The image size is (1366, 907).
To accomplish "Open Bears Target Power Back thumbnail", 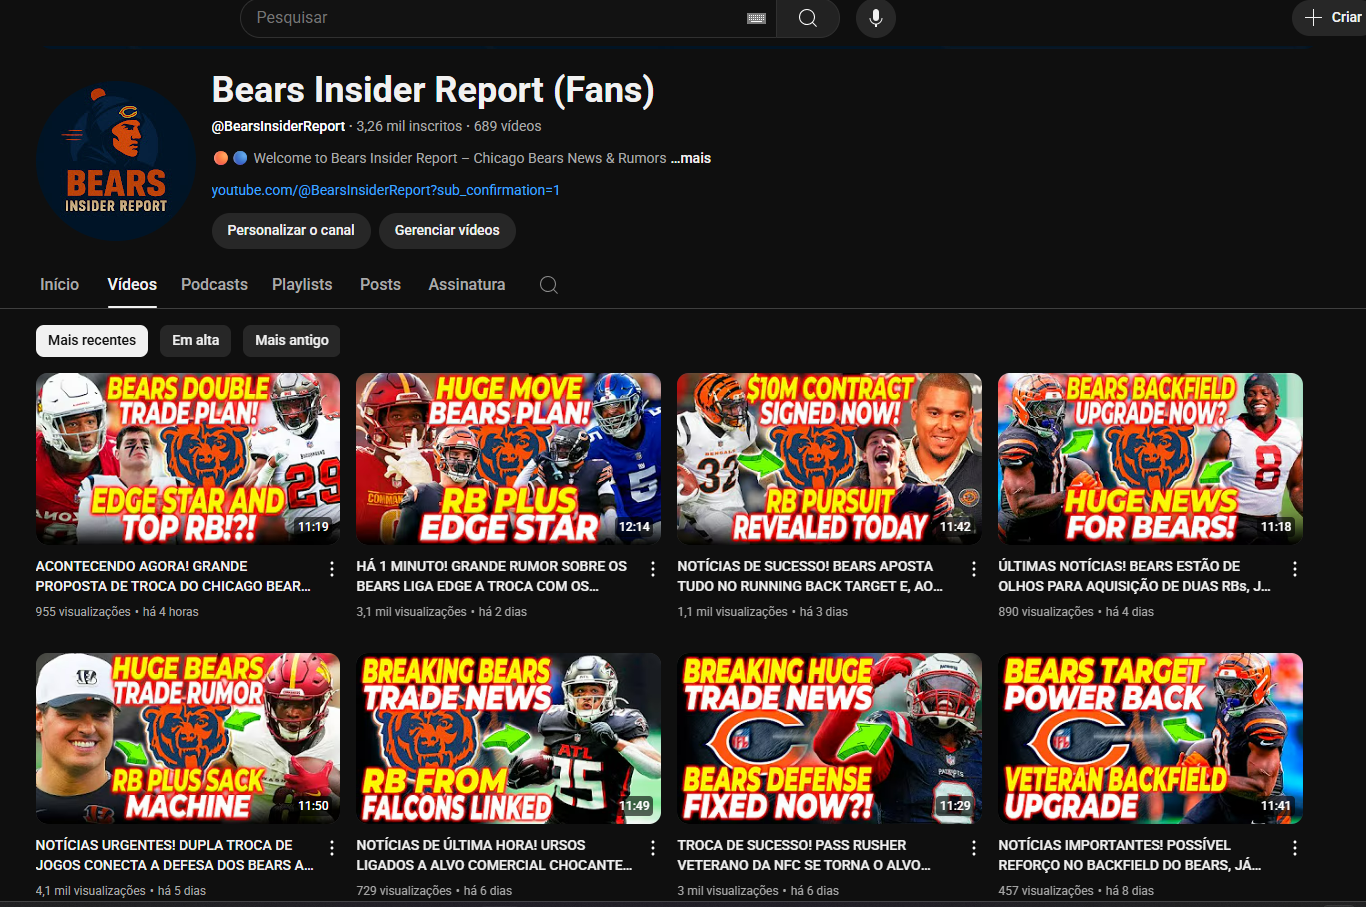I will point(1151,739).
